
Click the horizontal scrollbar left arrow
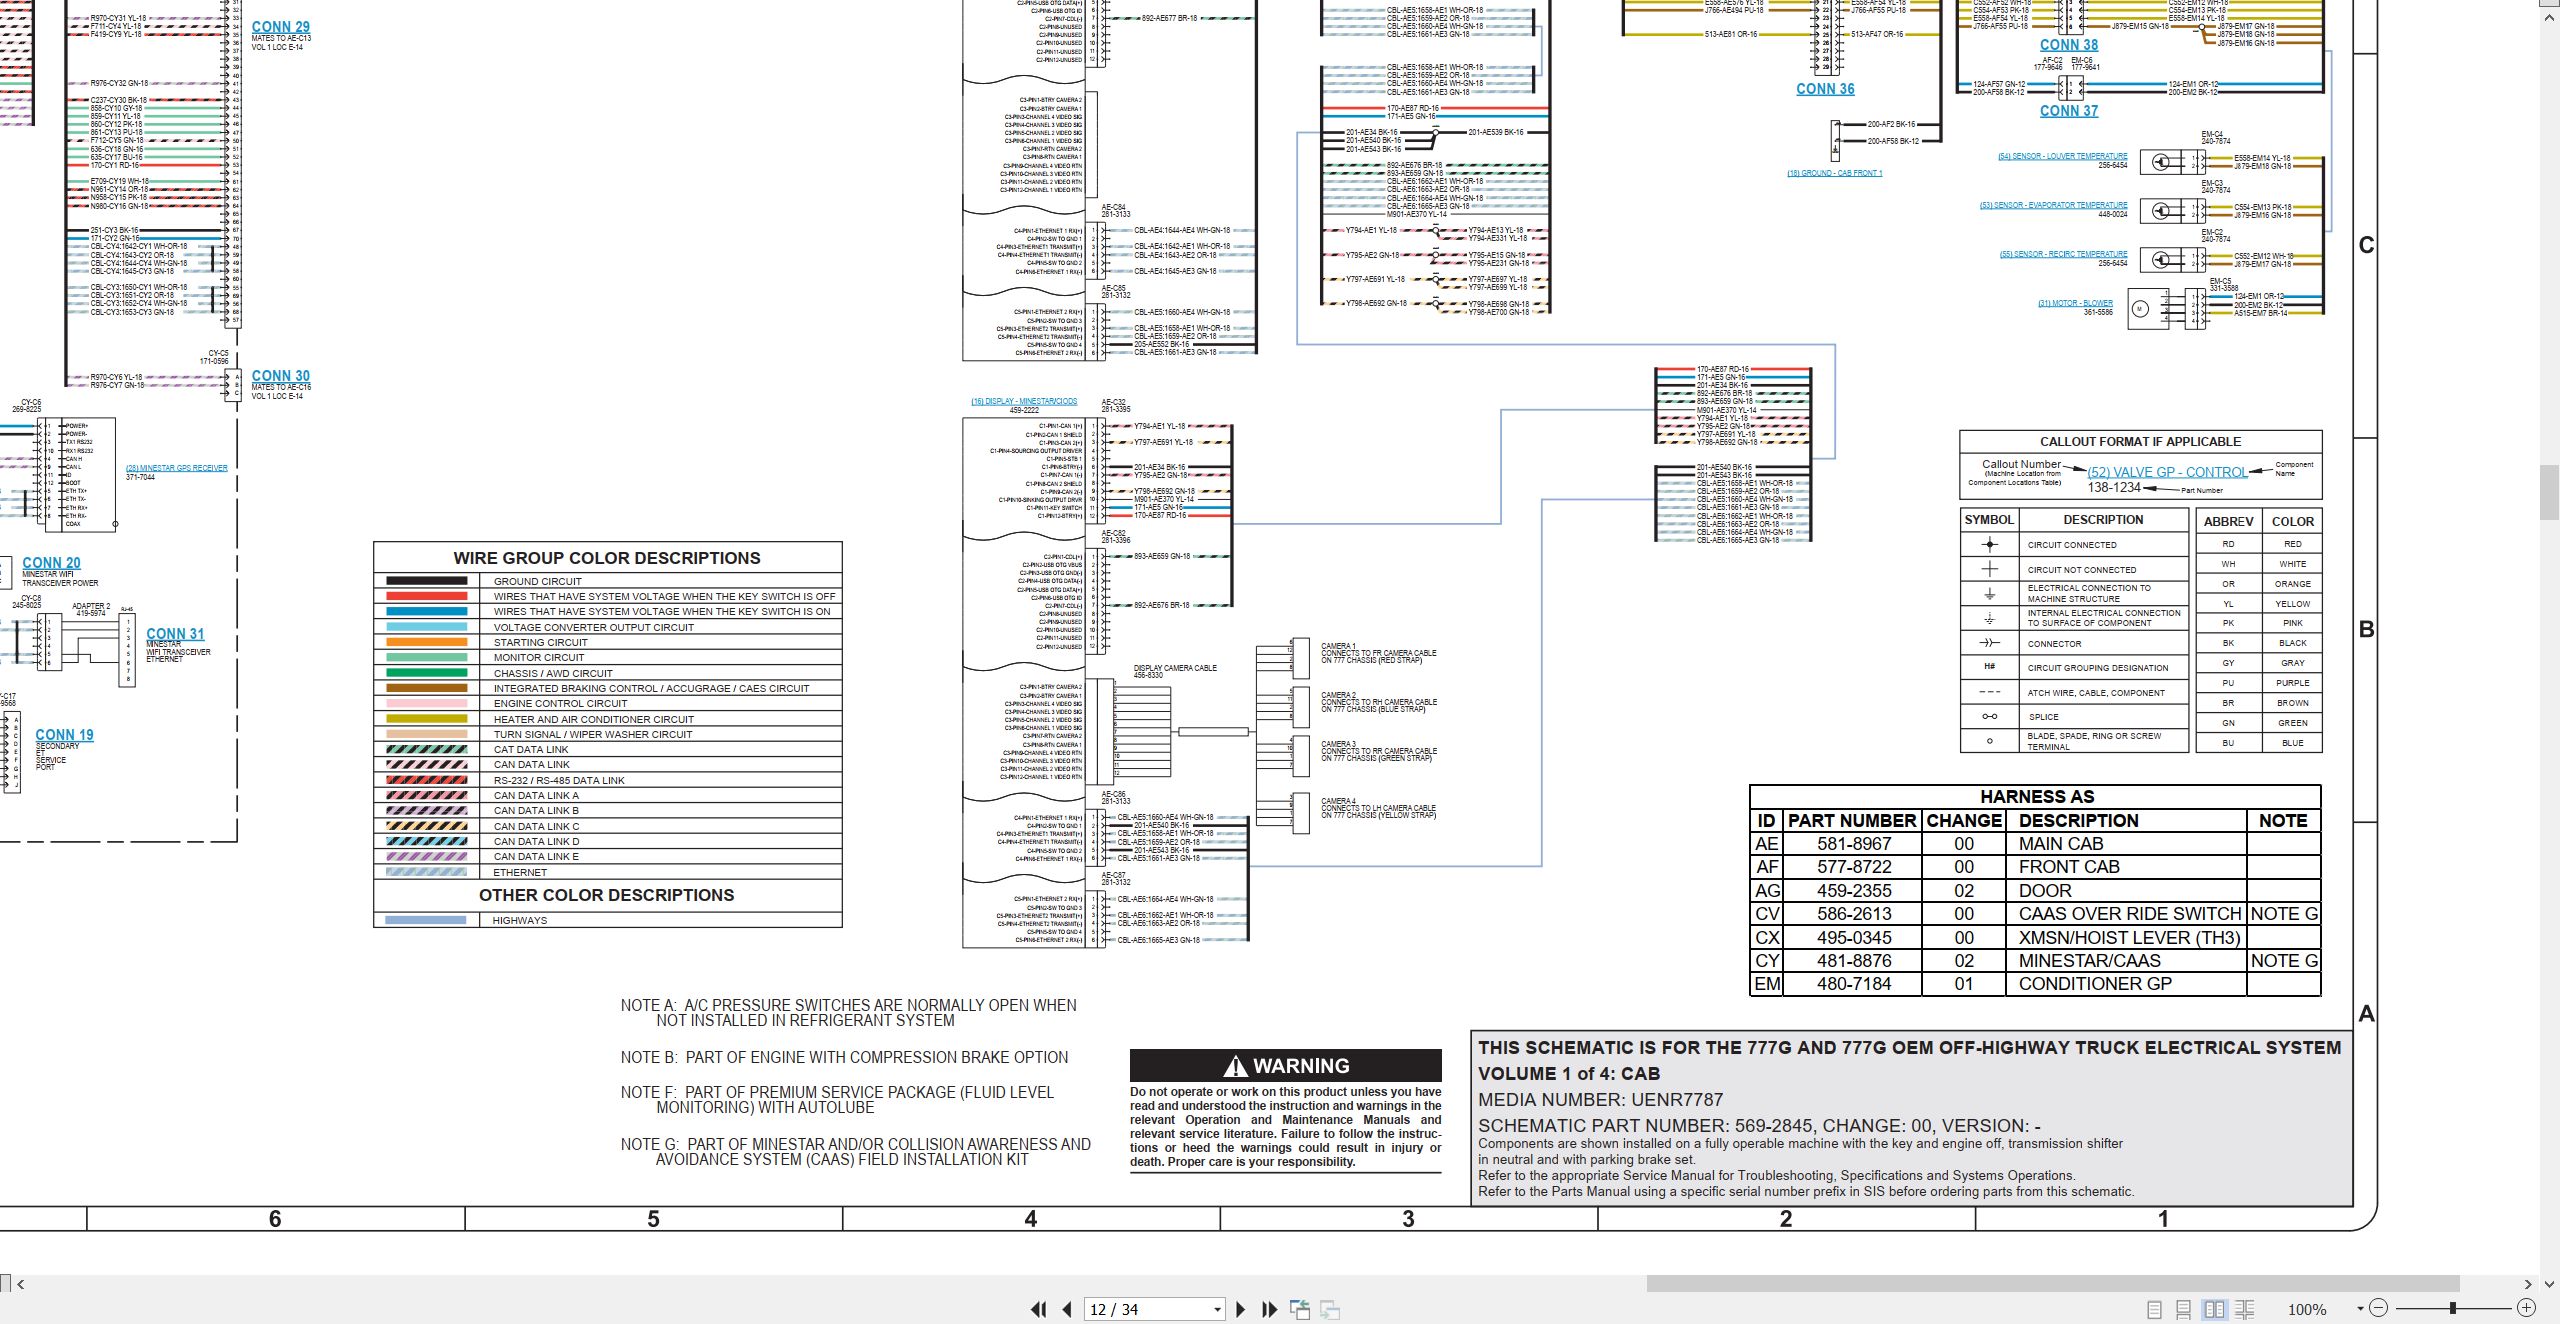20,1284
